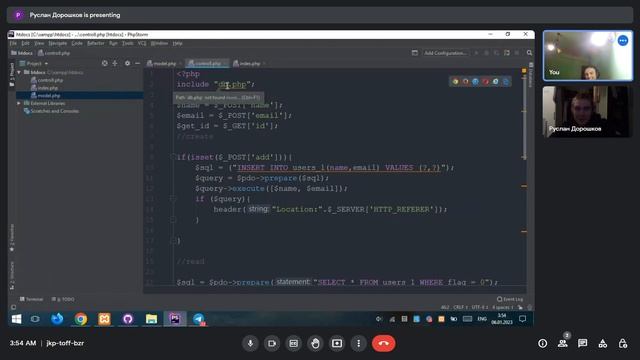Select controll.php in project tree
Viewport: 640px width, 360px height.
50,80
